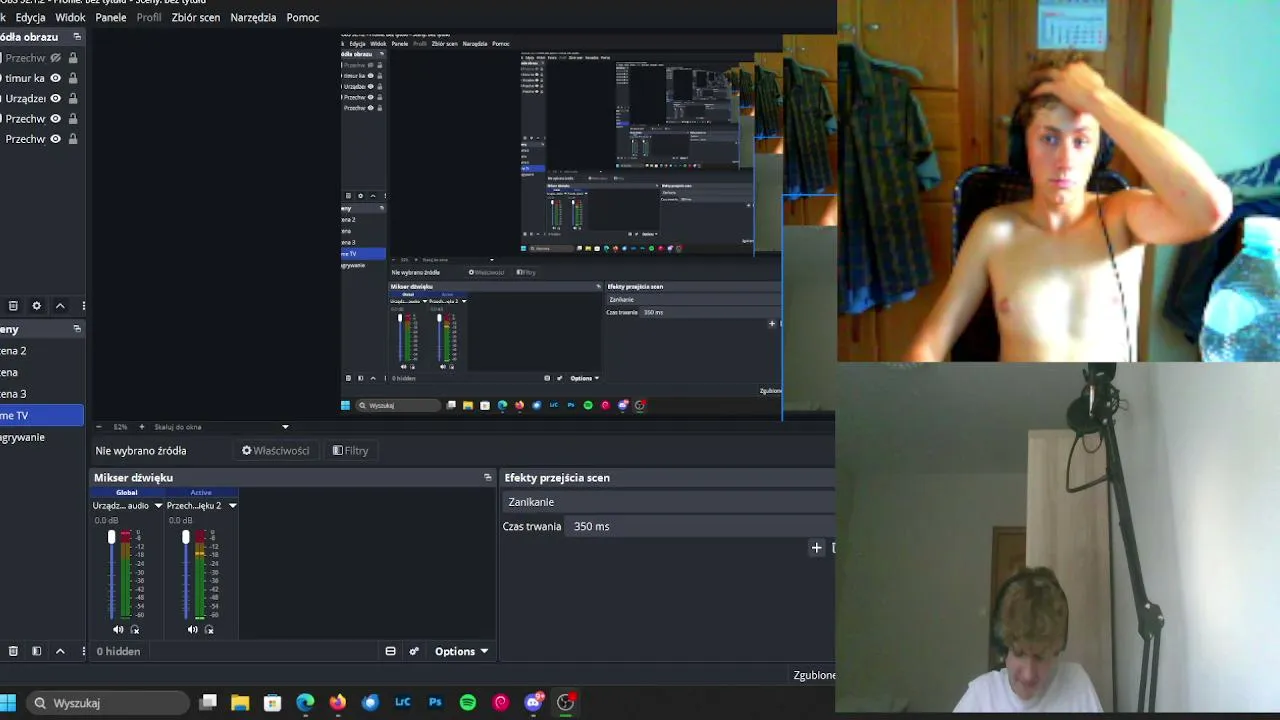
Task: Open the Narzędzia menu
Action: pyautogui.click(x=253, y=17)
